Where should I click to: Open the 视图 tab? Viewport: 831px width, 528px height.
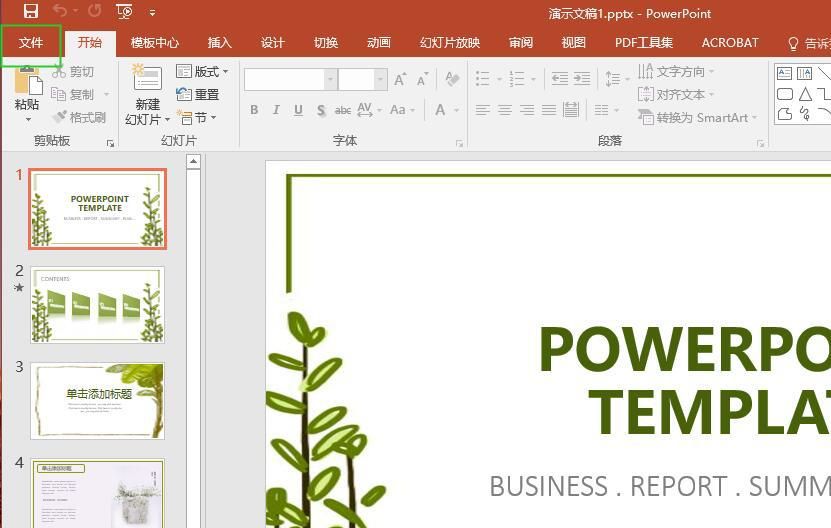pos(573,42)
